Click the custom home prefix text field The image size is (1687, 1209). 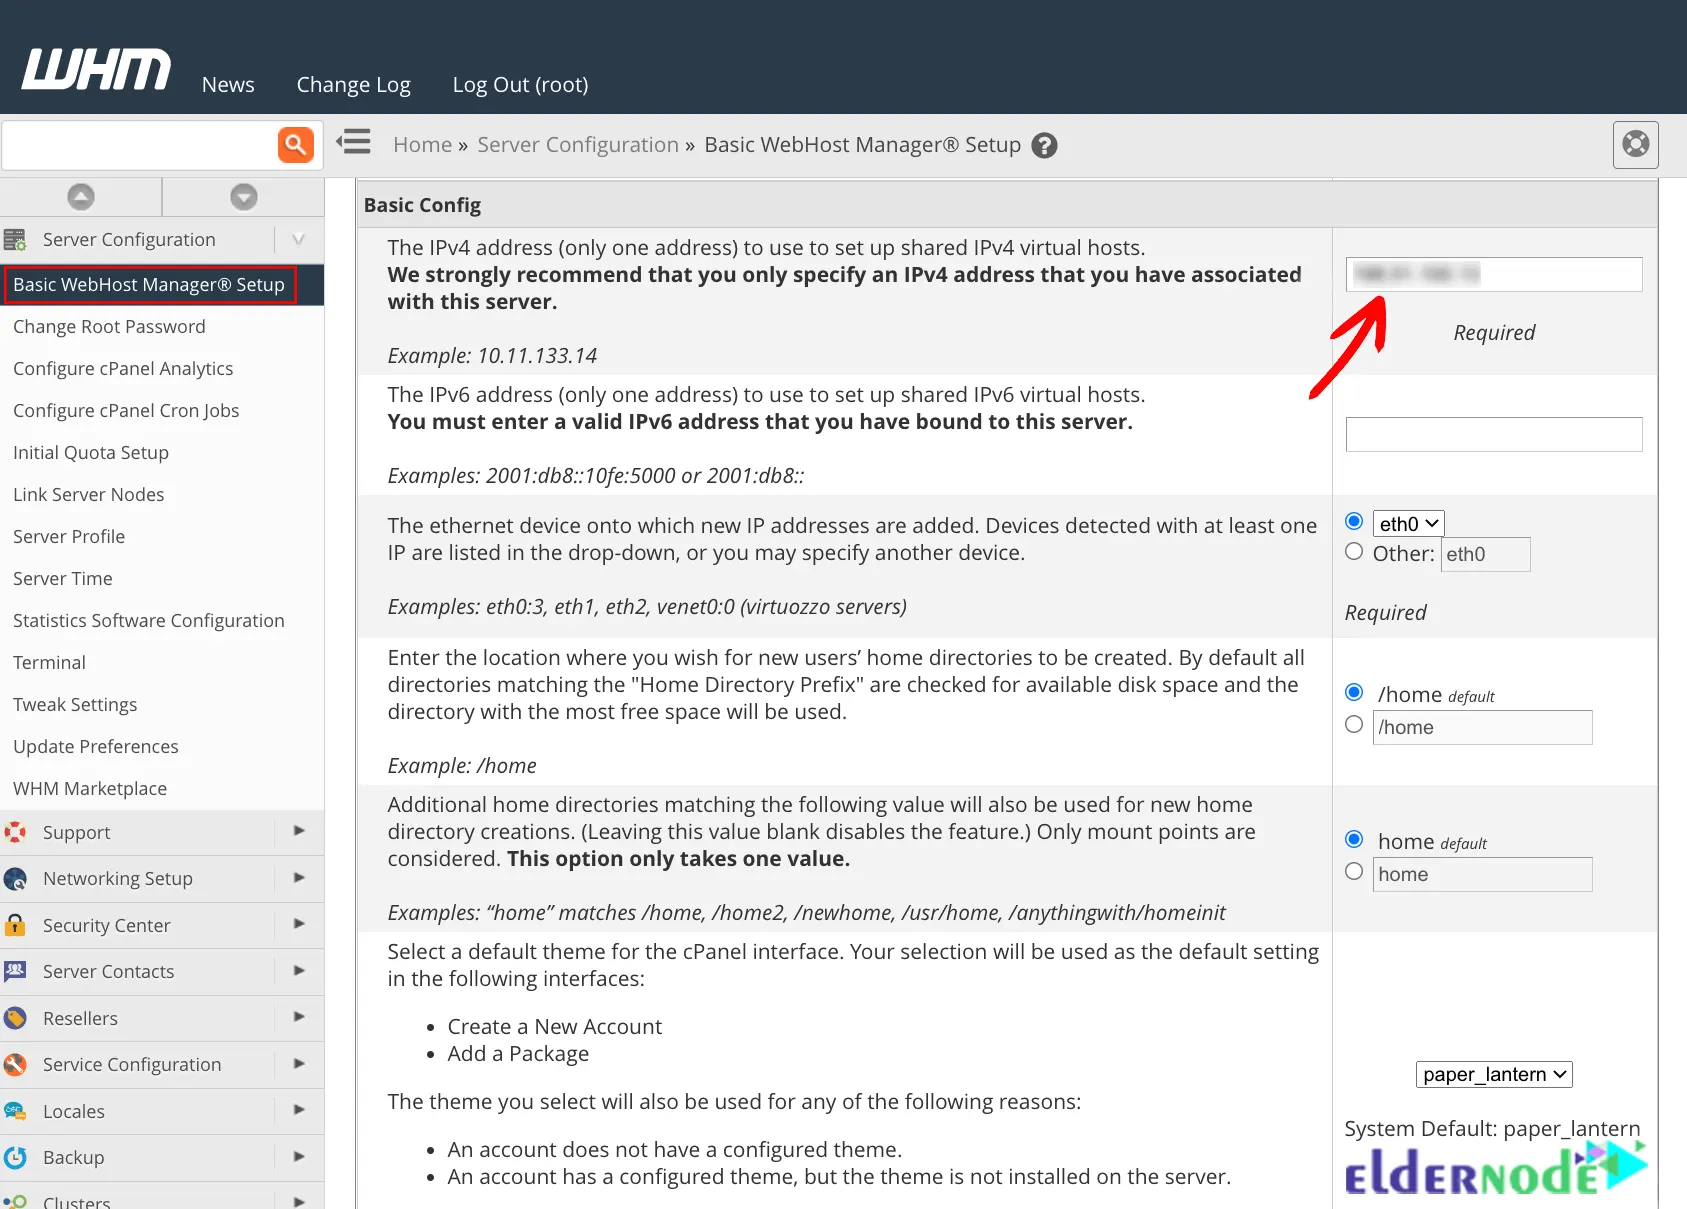[1482, 874]
